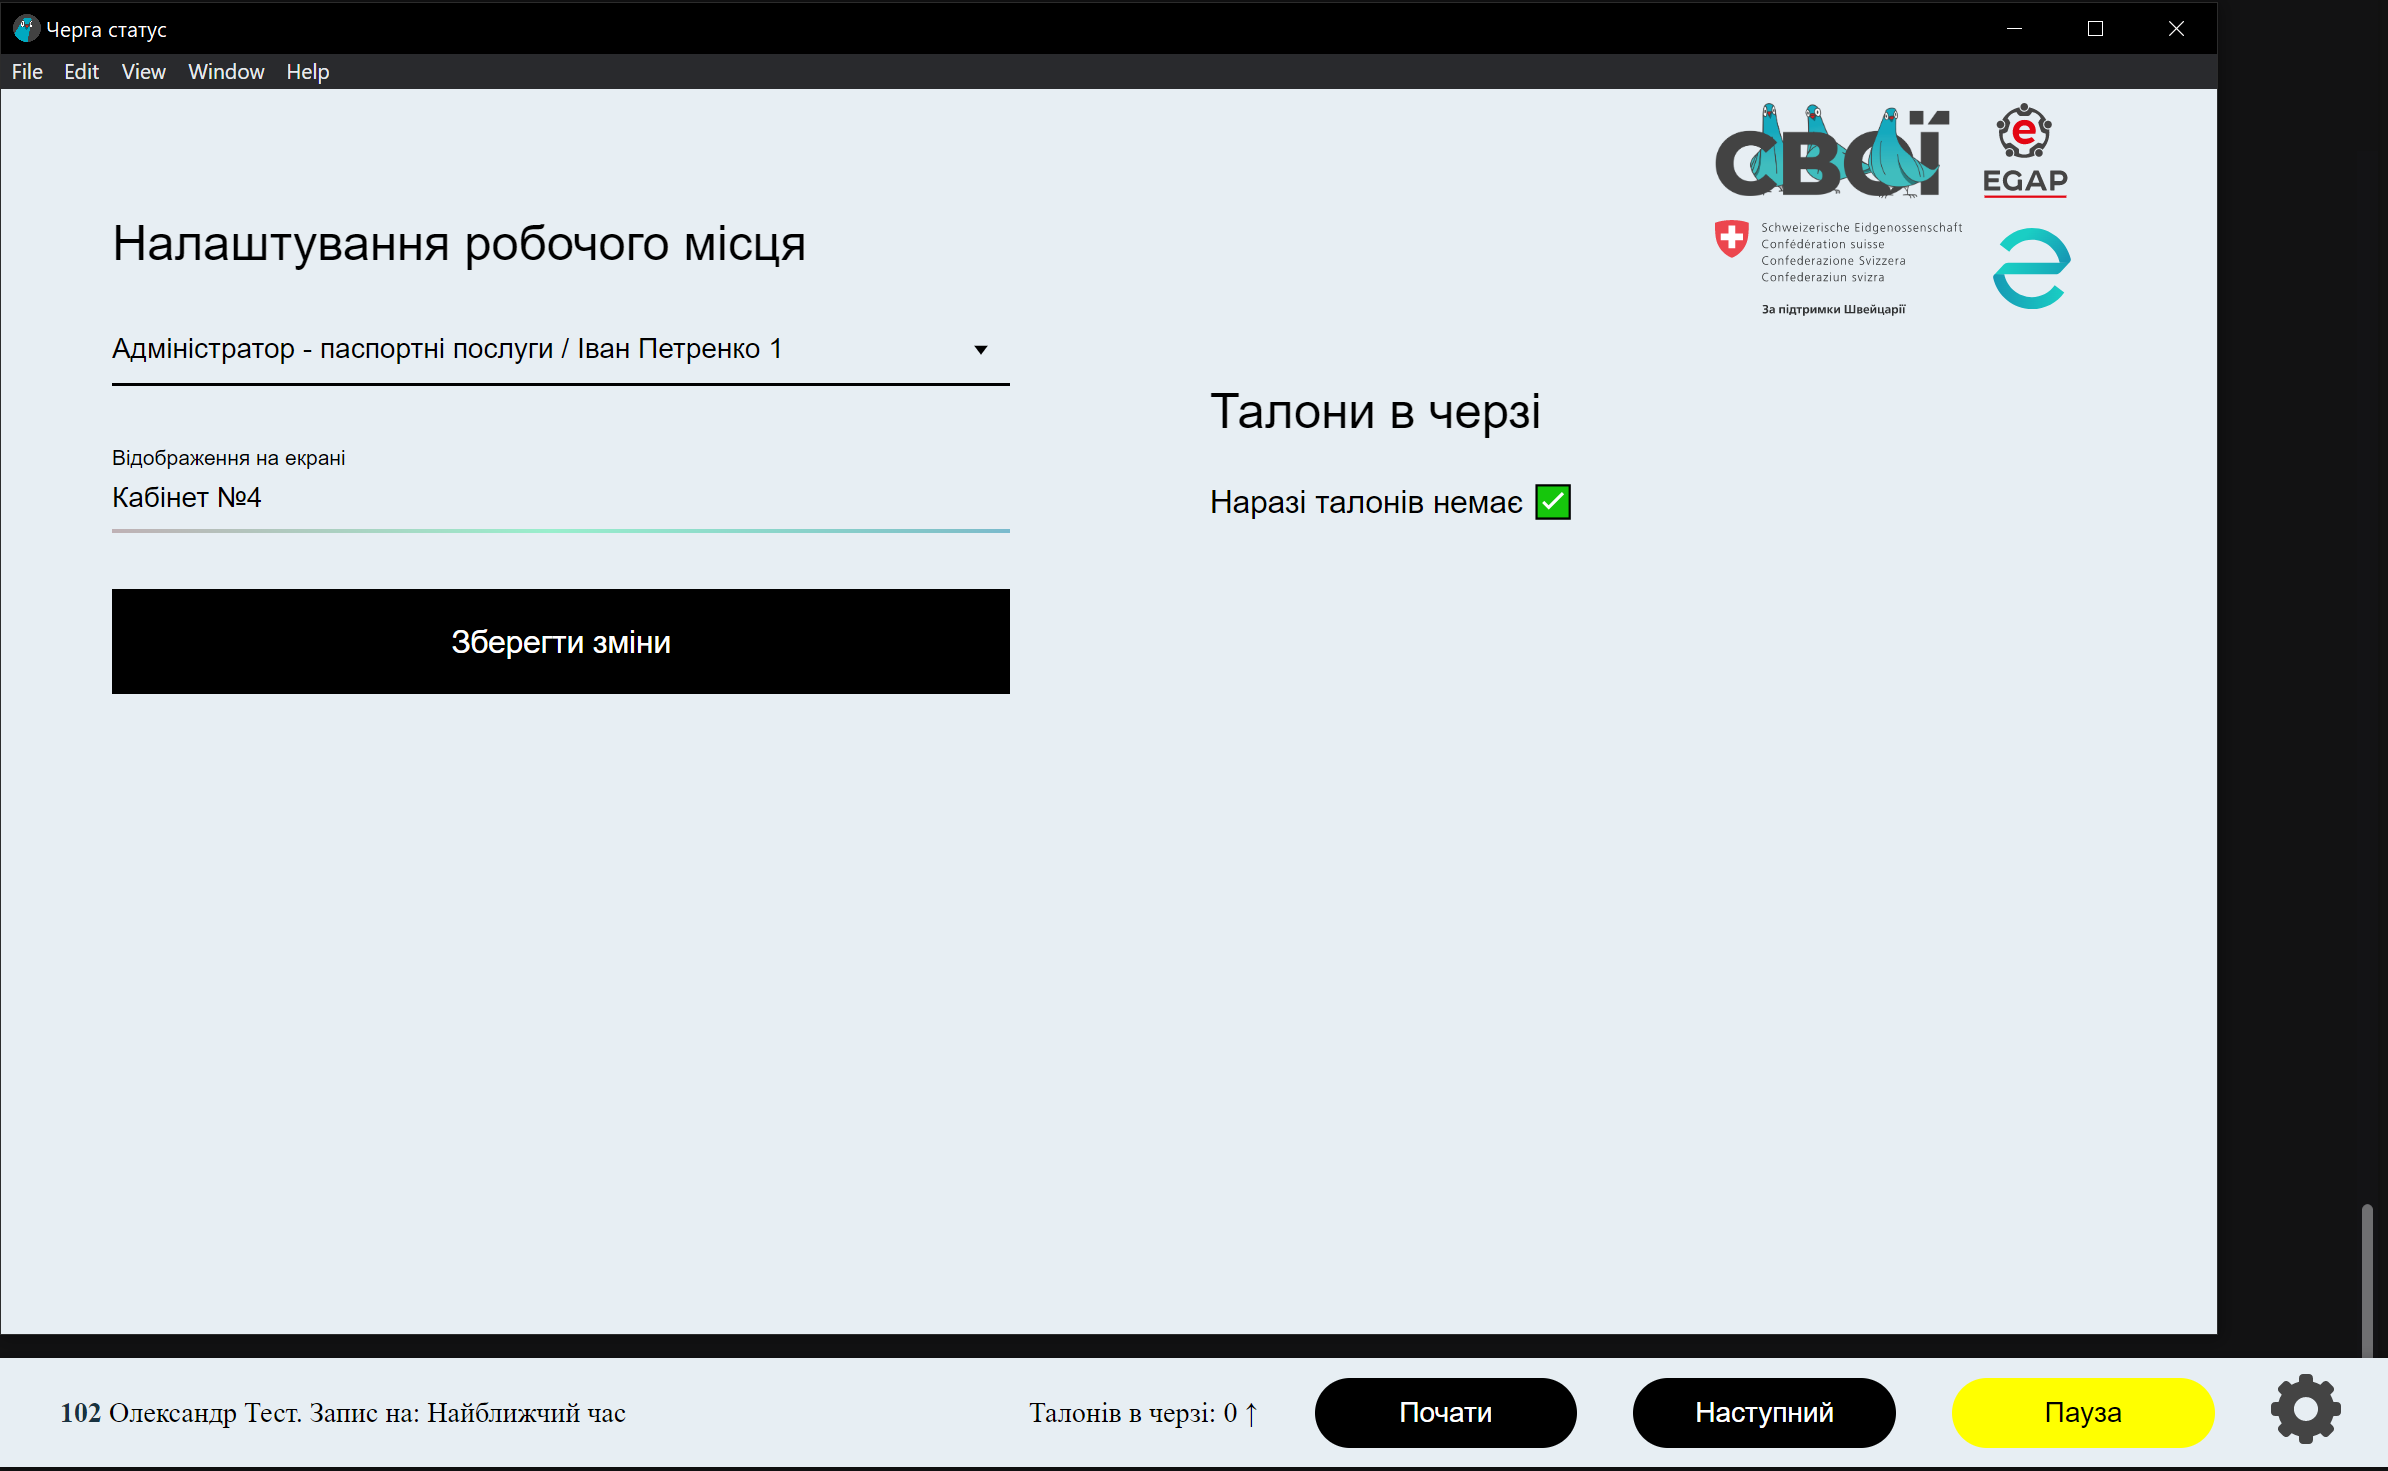Viewport: 2388px width, 1471px height.
Task: Click the upward arrow by queue count
Action: click(1251, 1413)
